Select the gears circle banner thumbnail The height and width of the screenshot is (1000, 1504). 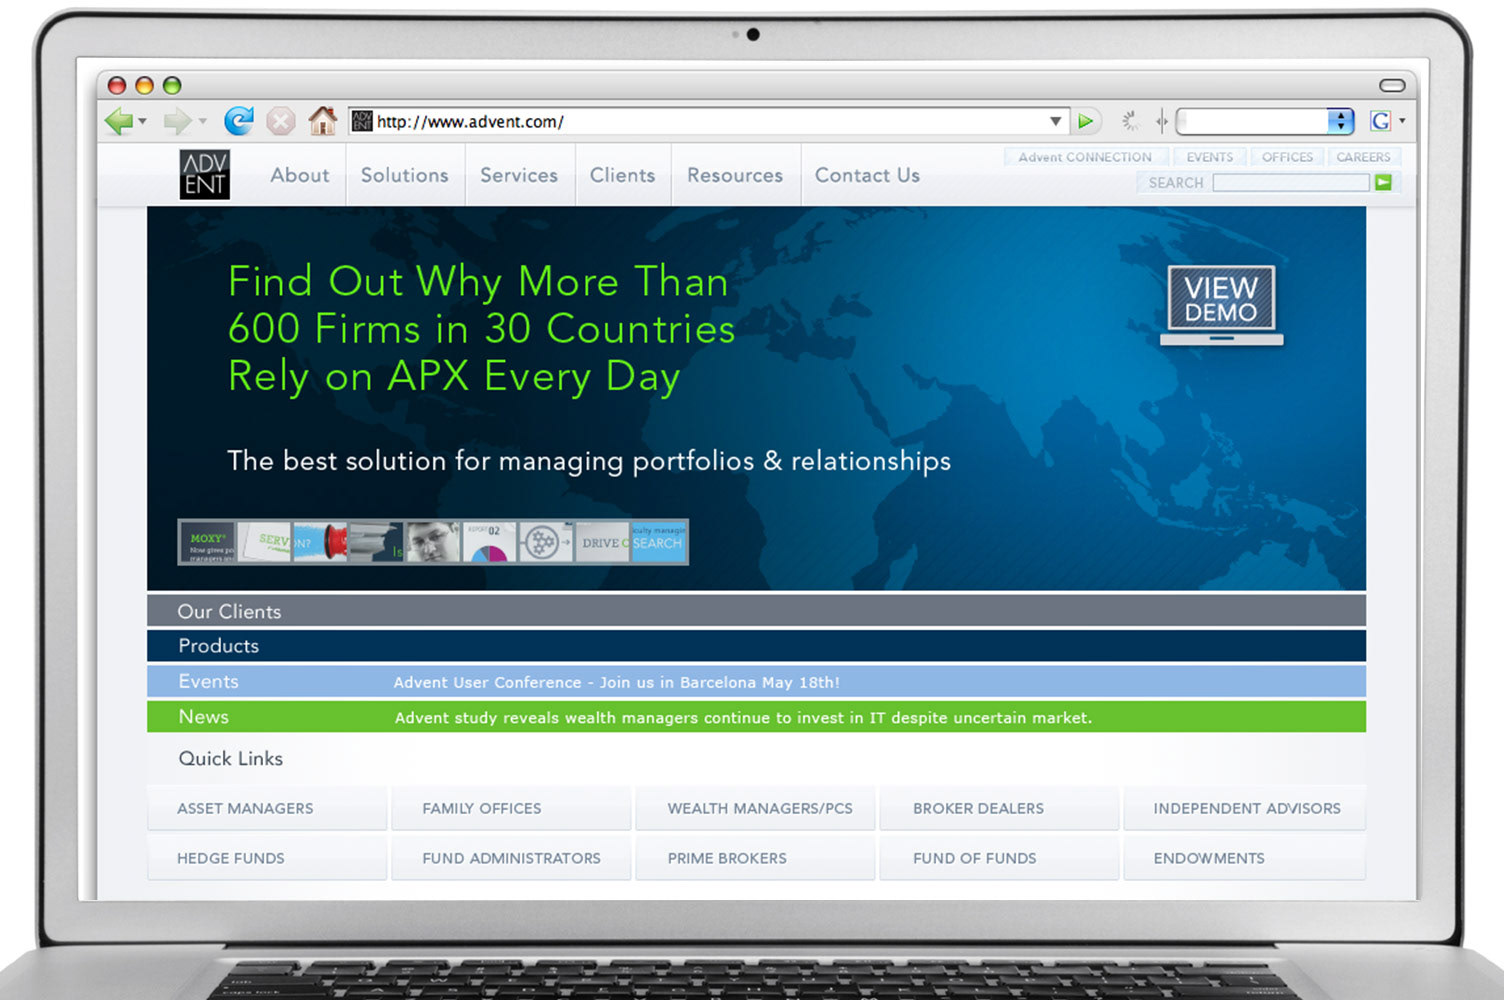click(546, 542)
